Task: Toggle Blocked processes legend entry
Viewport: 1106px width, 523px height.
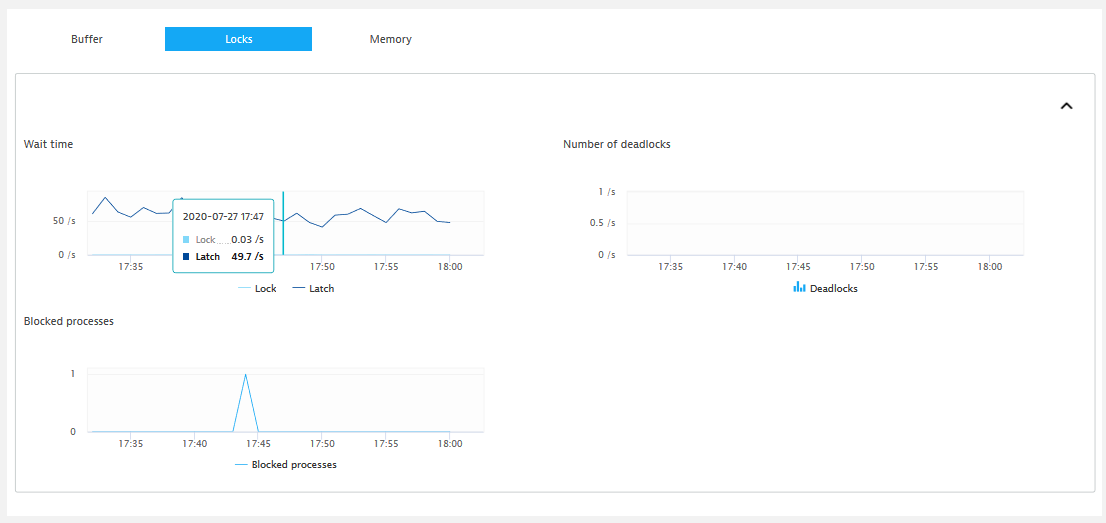Action: pyautogui.click(x=285, y=464)
